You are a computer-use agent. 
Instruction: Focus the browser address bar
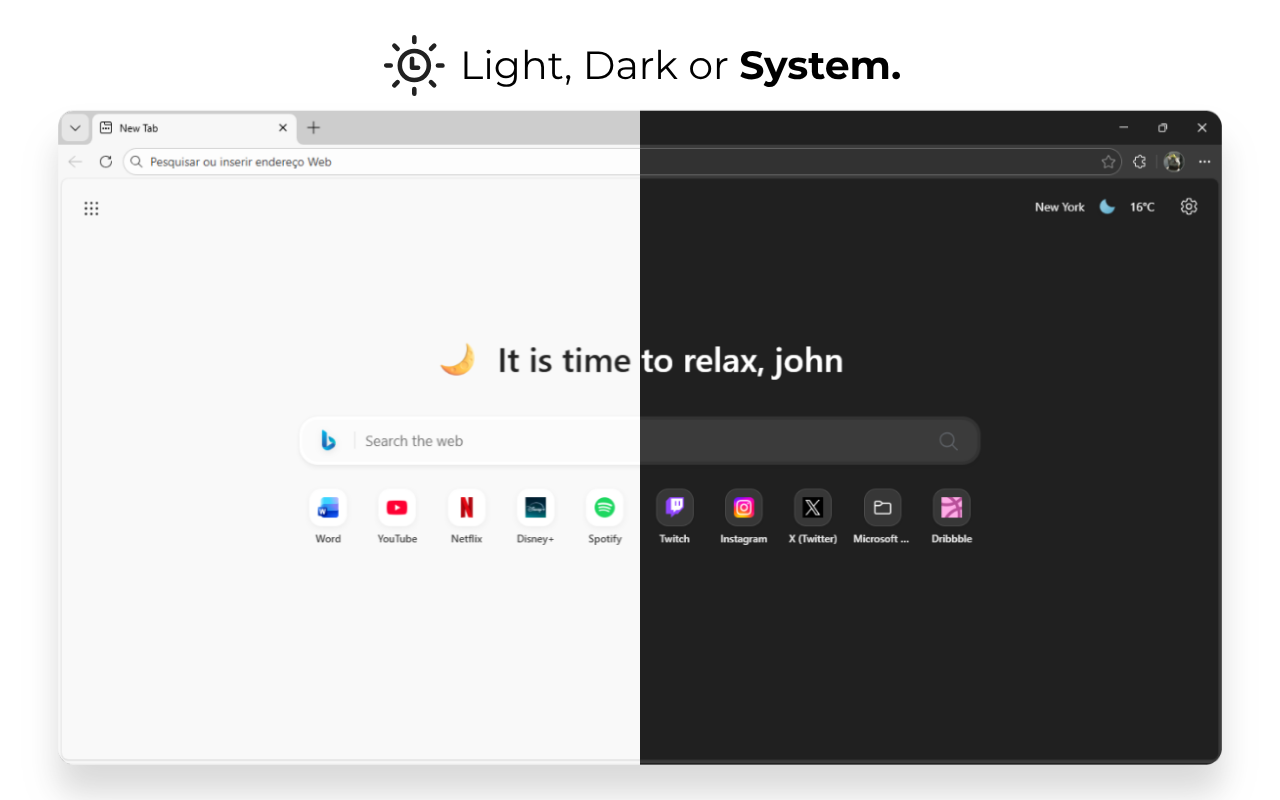point(622,162)
